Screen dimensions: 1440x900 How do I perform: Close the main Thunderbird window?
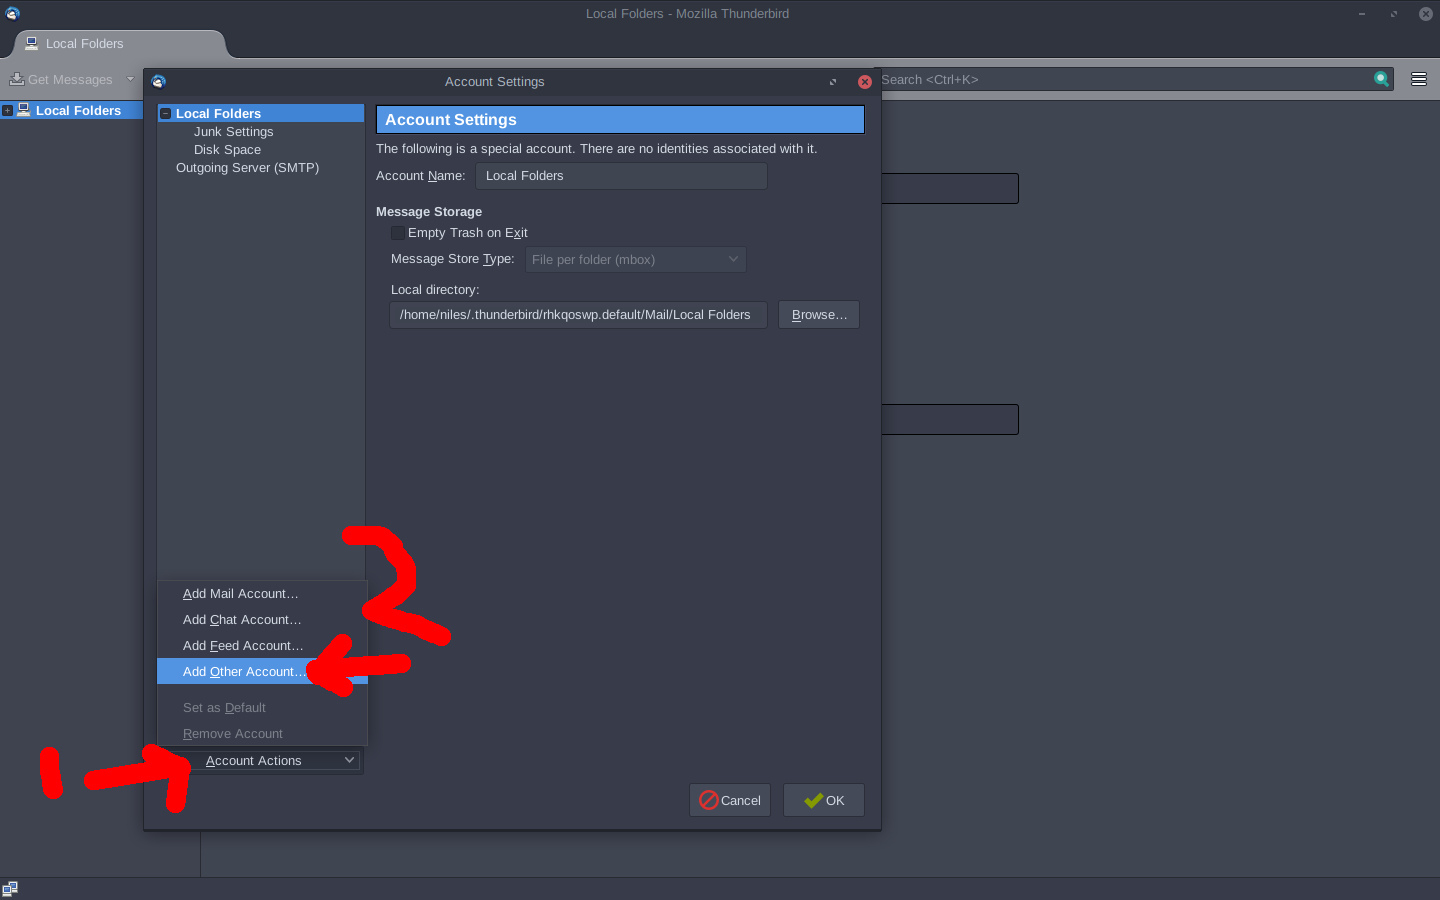point(1426,14)
